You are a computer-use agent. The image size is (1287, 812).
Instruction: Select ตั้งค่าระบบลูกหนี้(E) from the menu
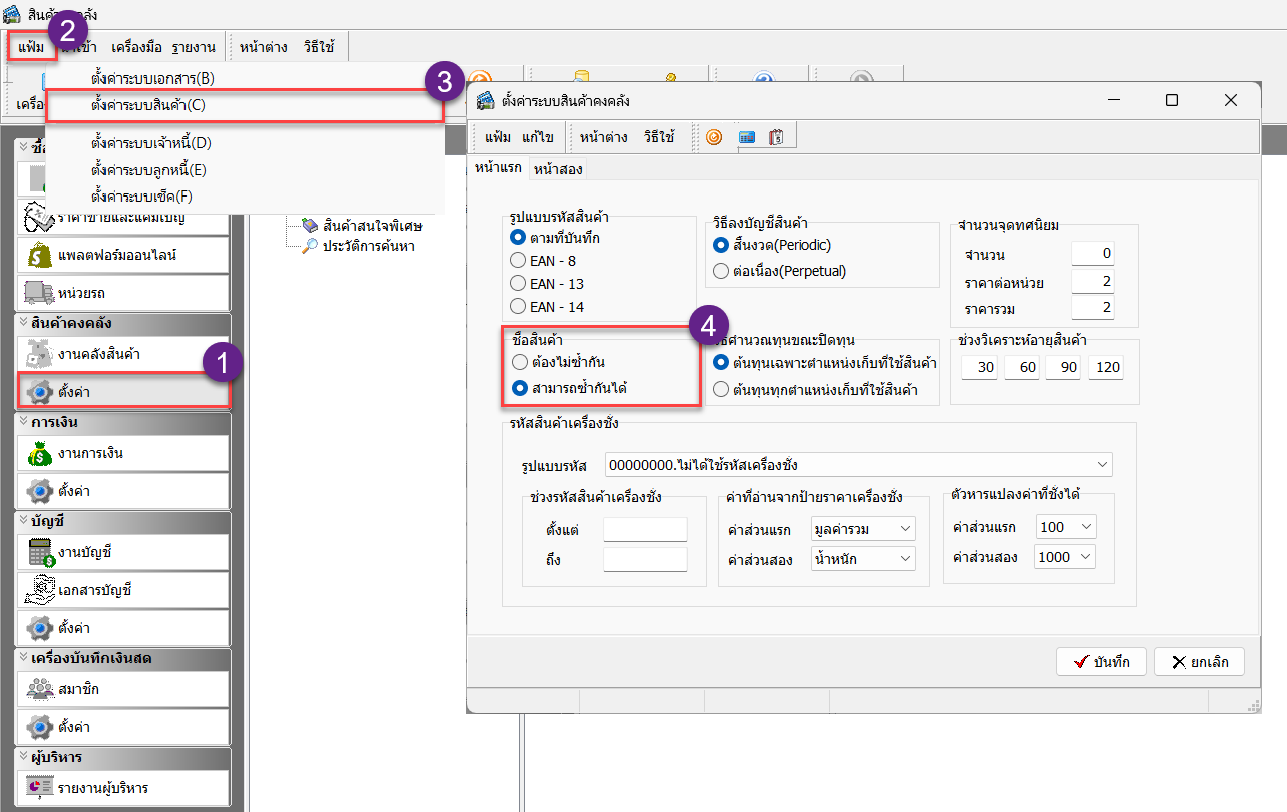[x=148, y=170]
